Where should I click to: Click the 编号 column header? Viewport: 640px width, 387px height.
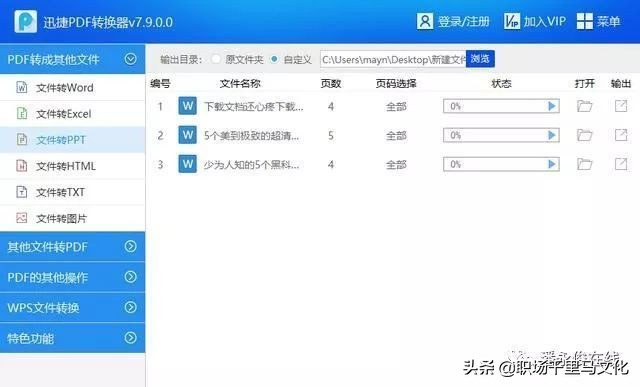tap(160, 83)
